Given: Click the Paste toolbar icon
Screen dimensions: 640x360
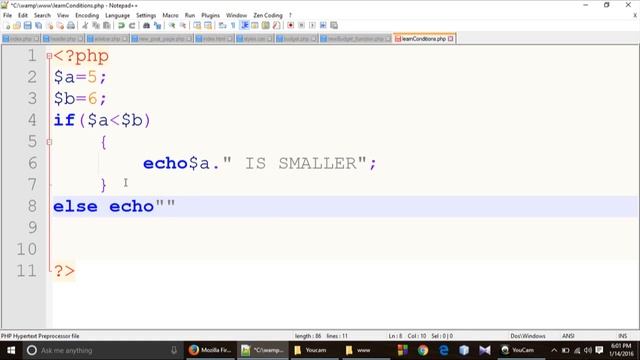Looking at the screenshot, I should coord(107,26).
